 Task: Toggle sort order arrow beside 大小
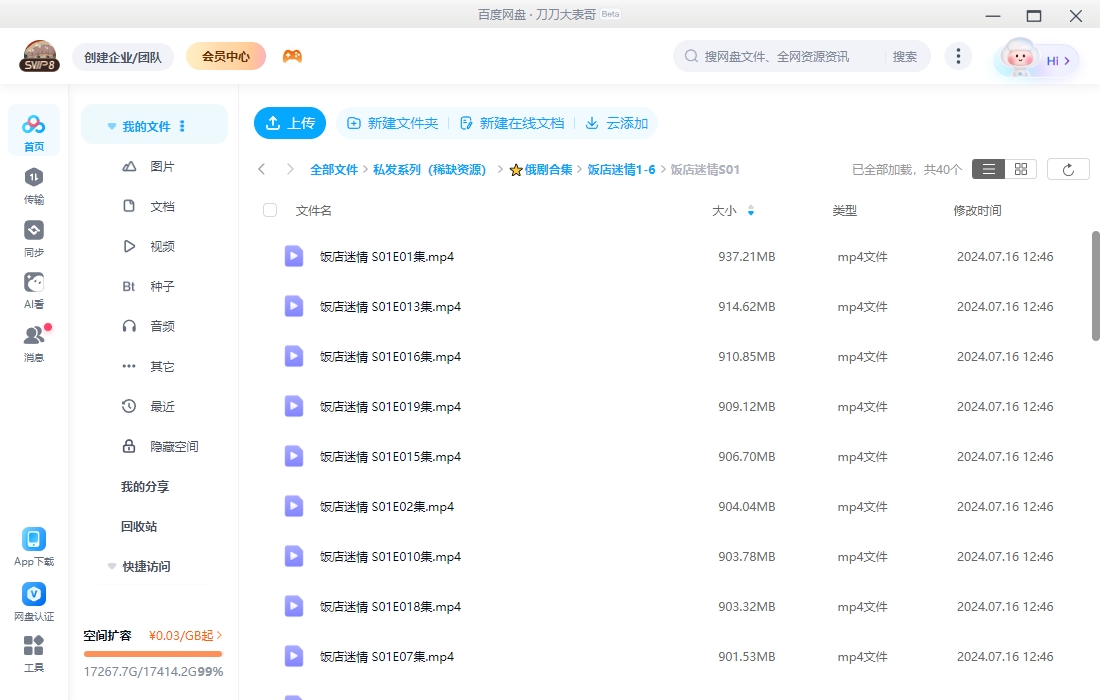point(751,211)
